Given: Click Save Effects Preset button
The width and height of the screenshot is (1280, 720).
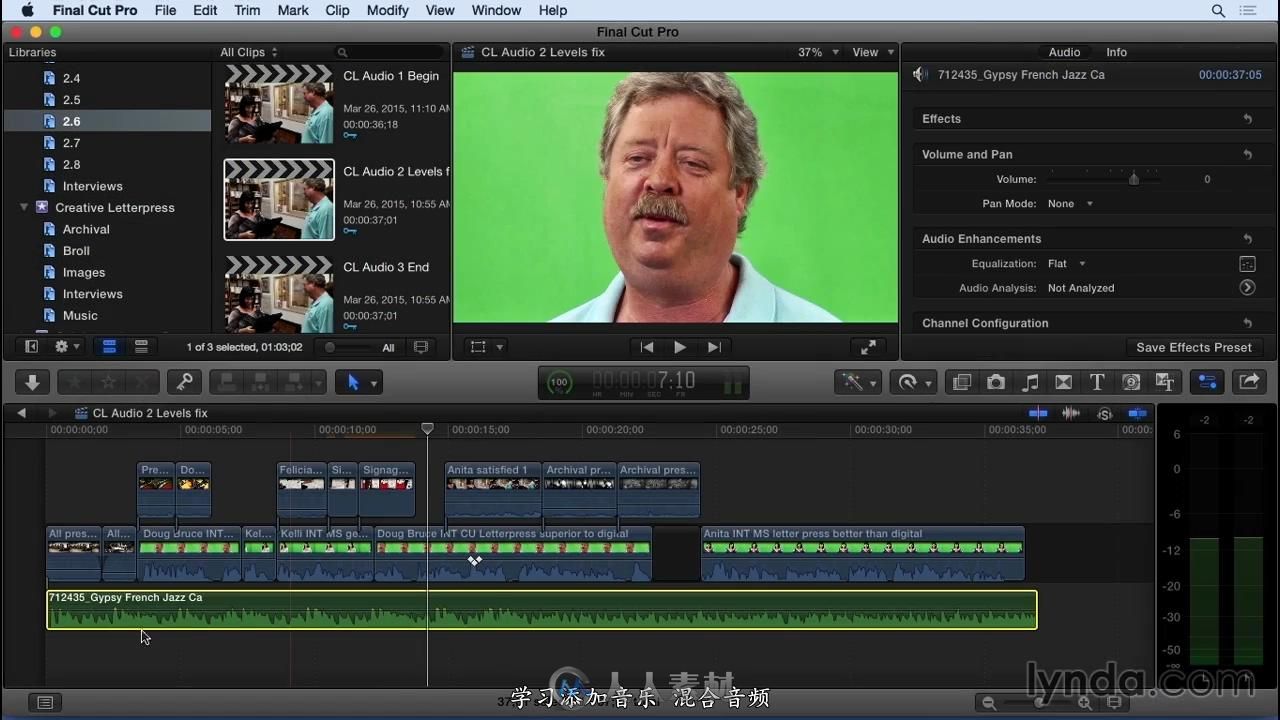Looking at the screenshot, I should 1194,347.
